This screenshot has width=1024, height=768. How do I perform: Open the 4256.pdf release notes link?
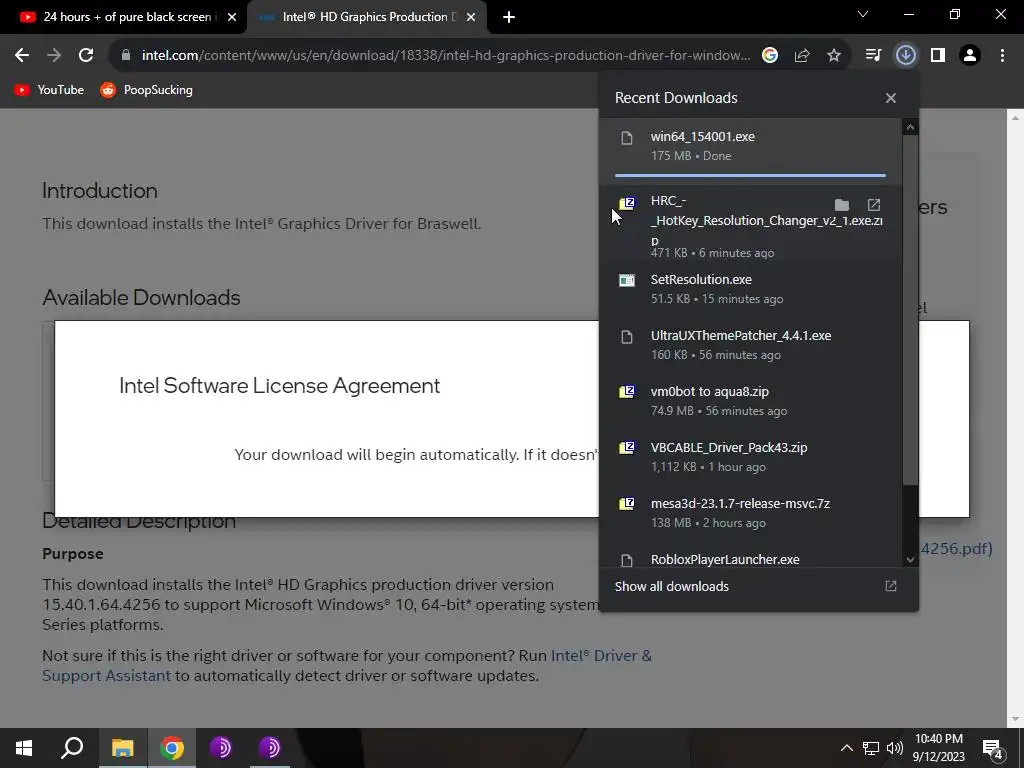956,549
